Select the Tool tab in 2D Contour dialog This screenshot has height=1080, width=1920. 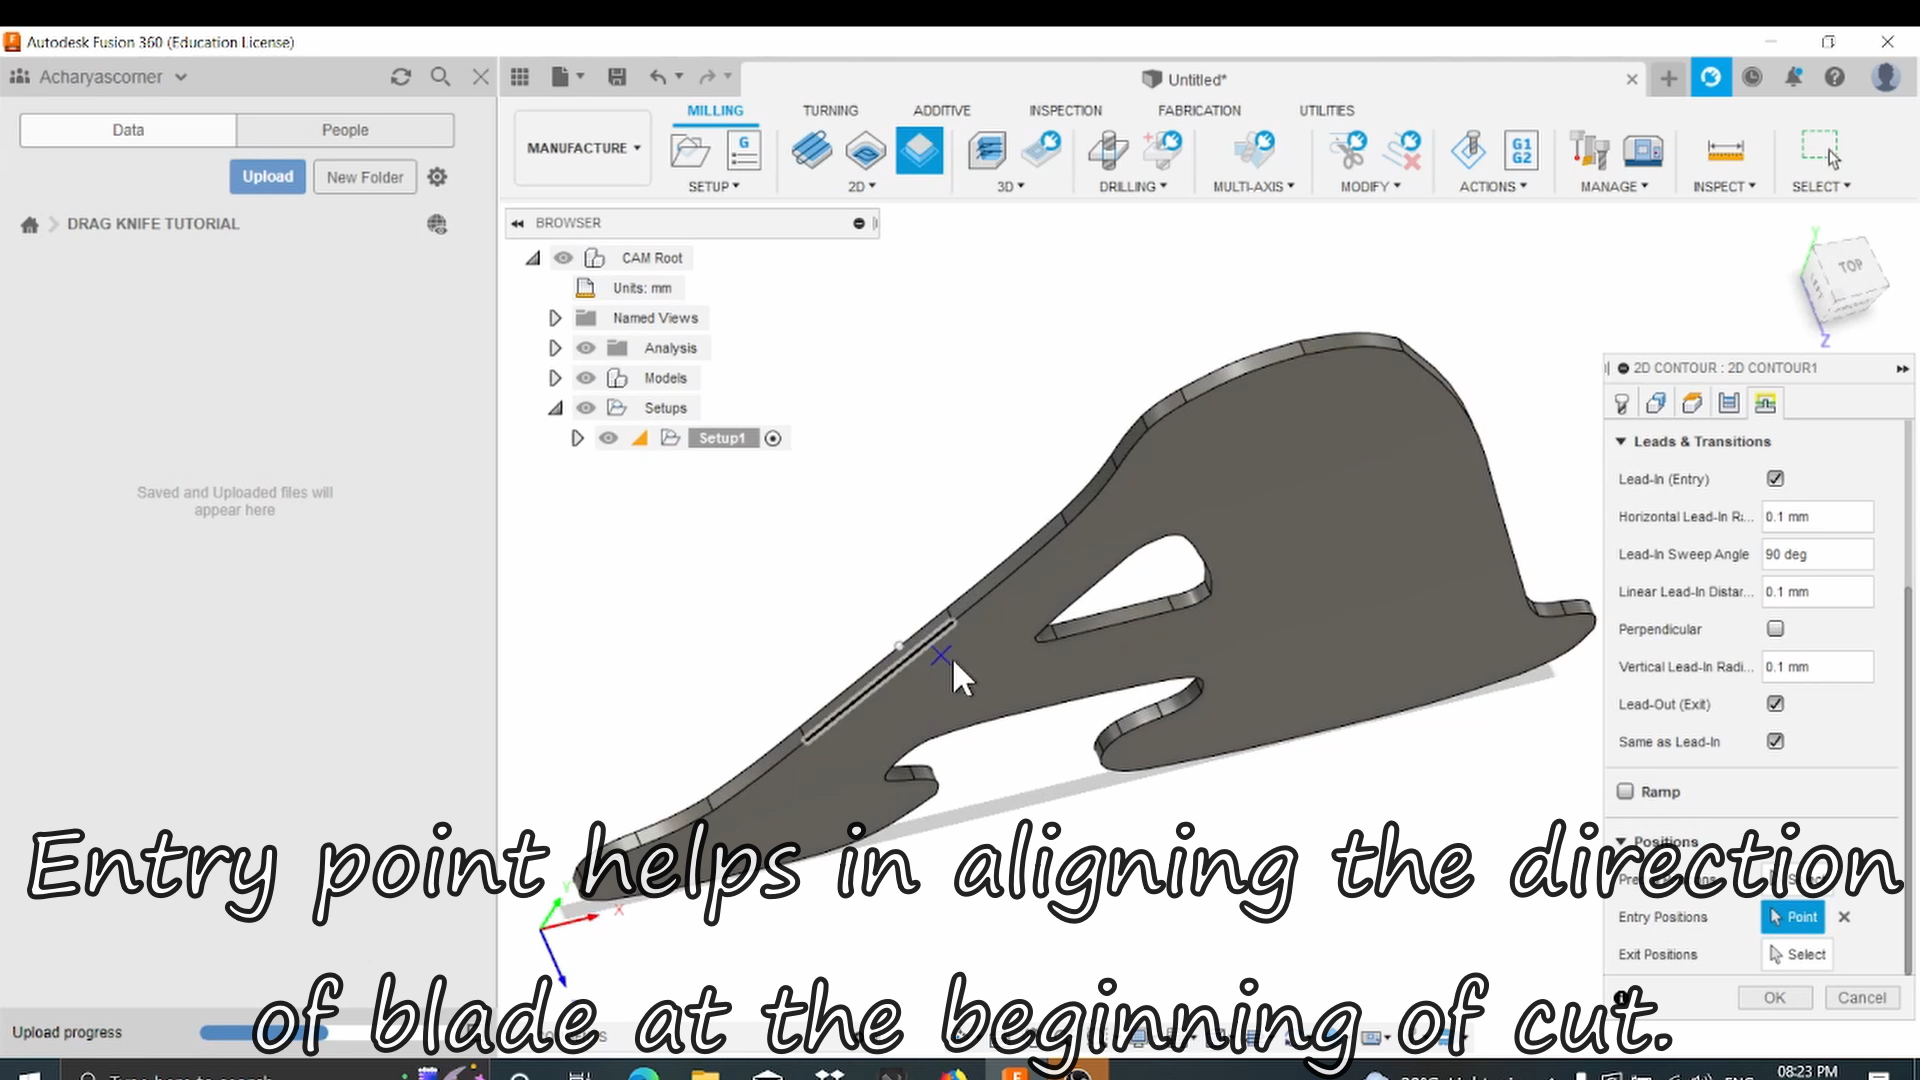pos(1621,403)
